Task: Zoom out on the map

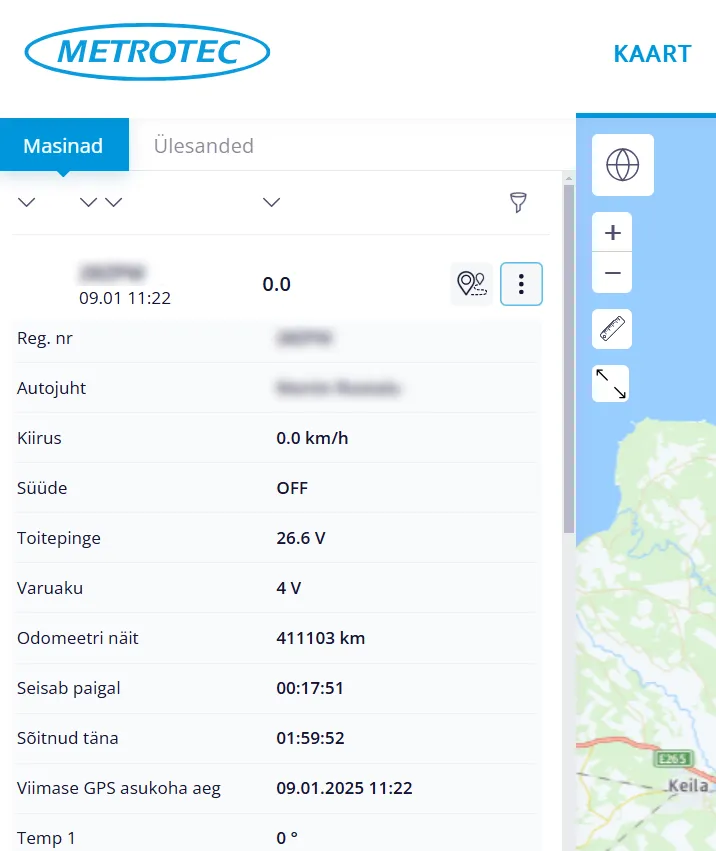Action: tap(613, 272)
